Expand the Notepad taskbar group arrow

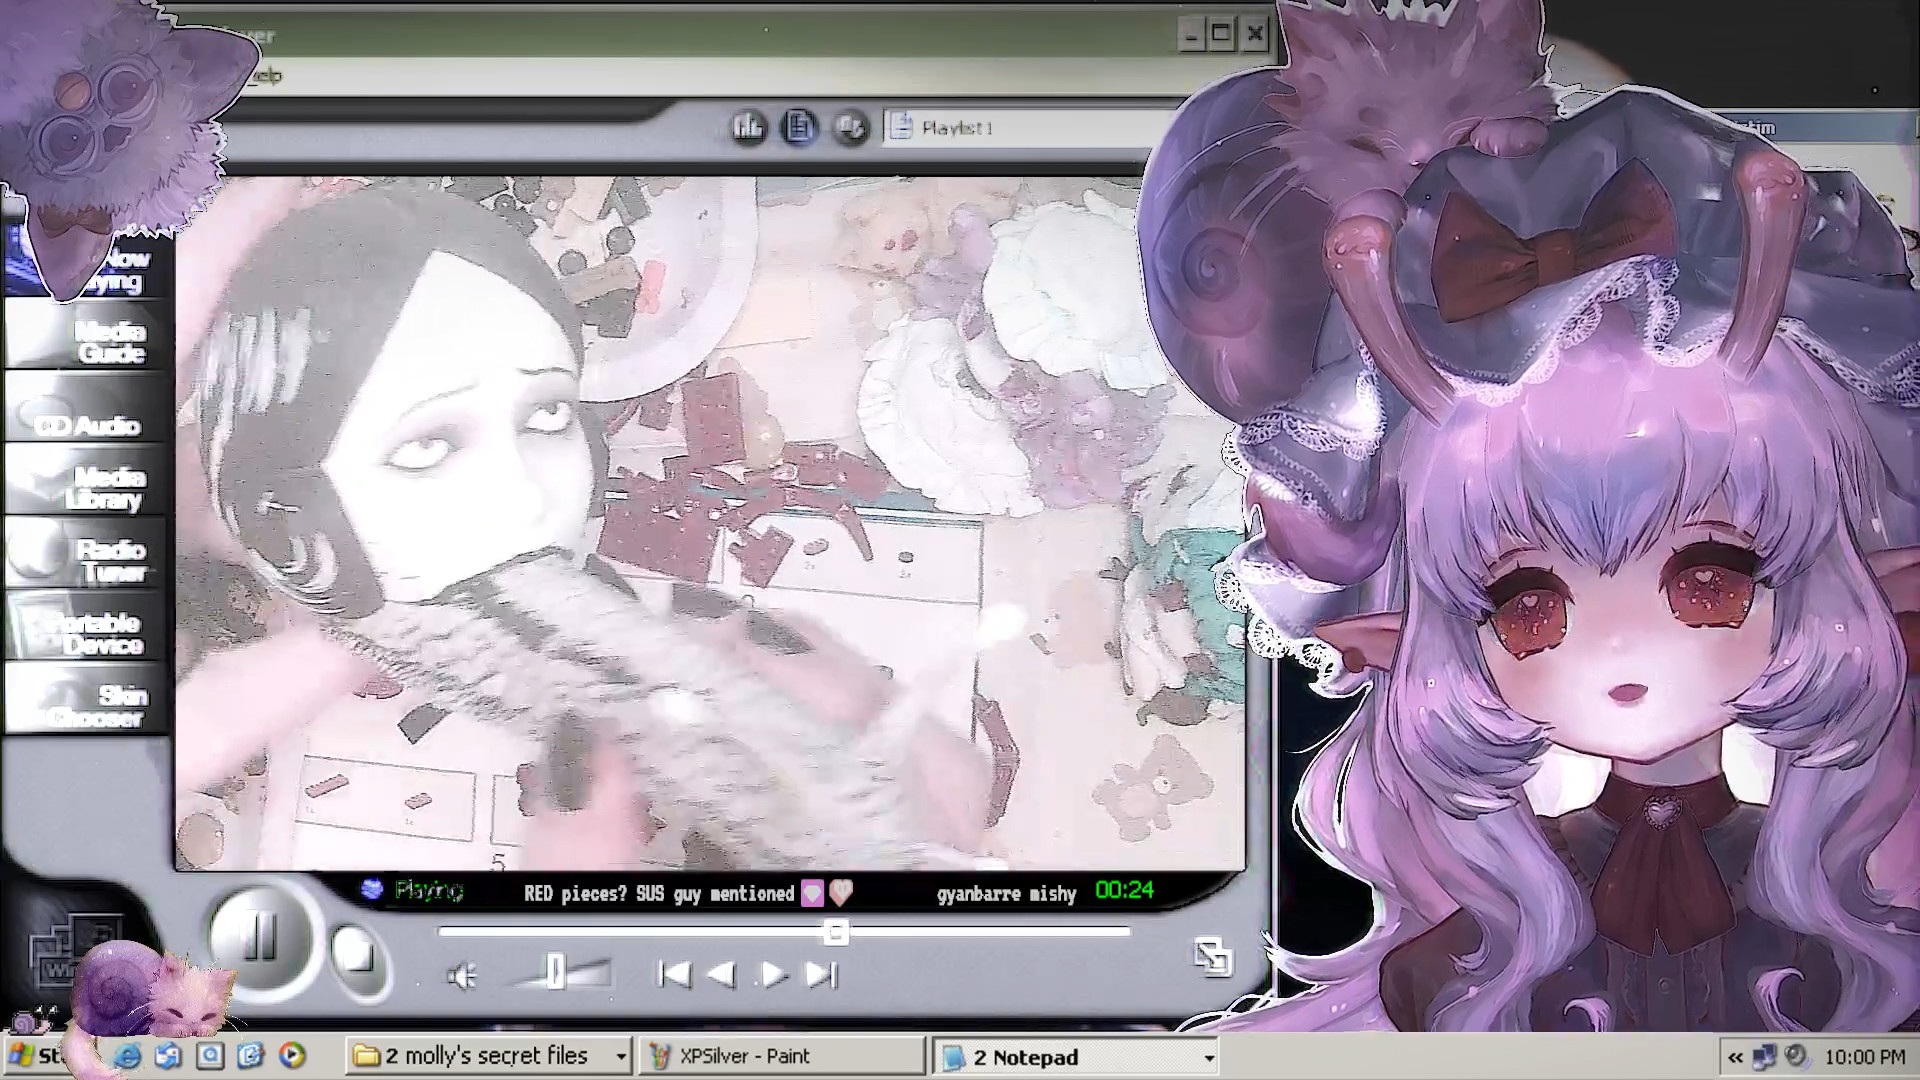coord(1208,1057)
